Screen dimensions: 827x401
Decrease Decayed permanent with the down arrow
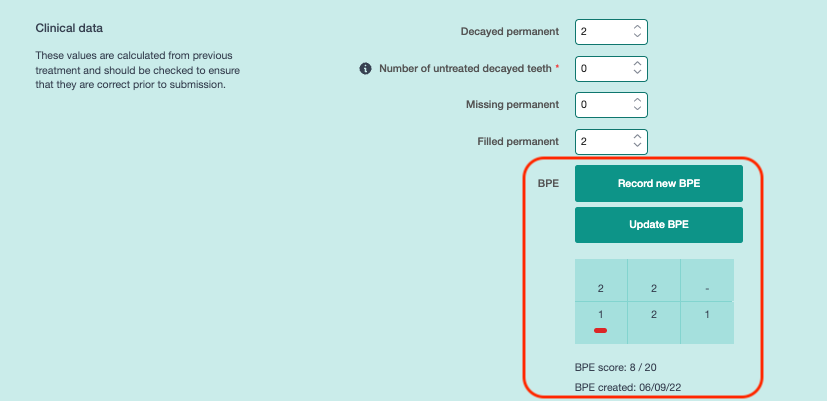637,38
